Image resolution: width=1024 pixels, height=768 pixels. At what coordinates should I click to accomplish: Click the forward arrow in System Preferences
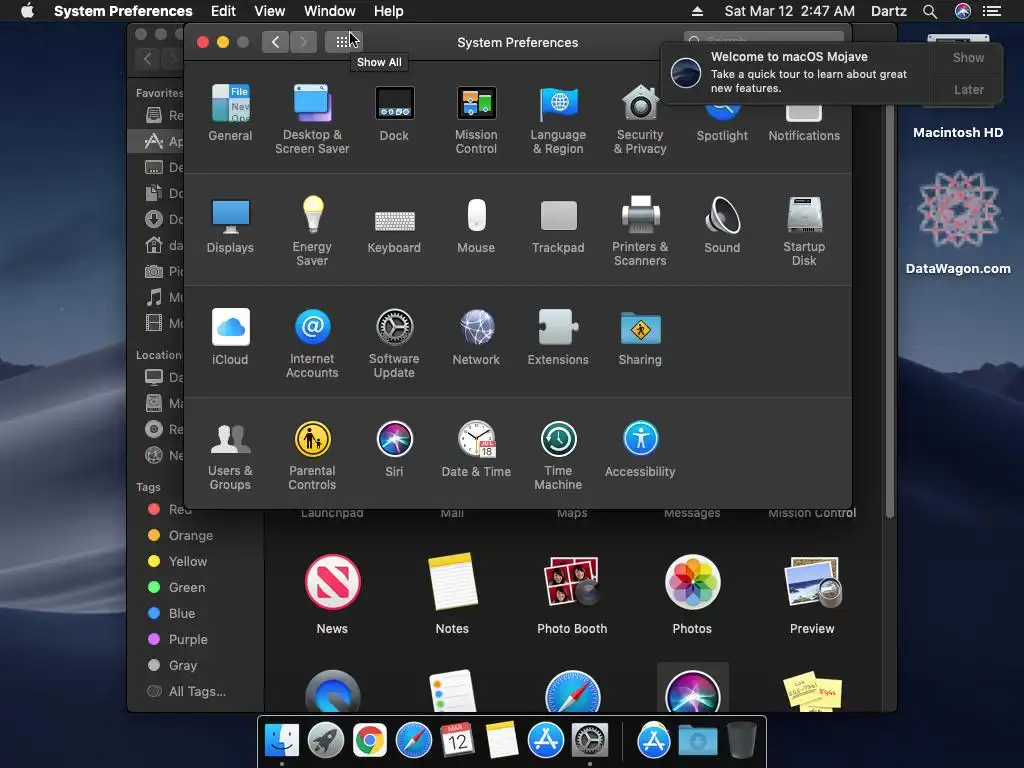(304, 42)
